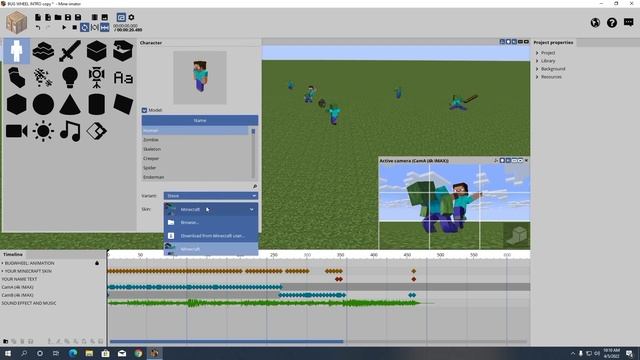Select the Particle spawner icon

43,78
